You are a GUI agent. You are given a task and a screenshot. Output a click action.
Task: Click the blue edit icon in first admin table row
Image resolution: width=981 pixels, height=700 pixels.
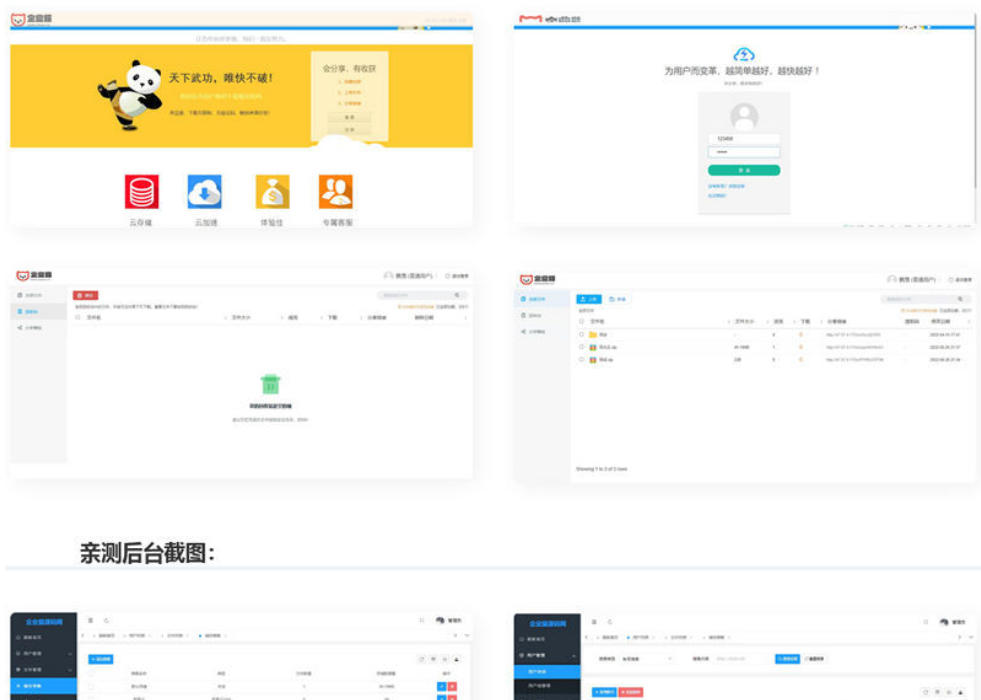(x=442, y=687)
